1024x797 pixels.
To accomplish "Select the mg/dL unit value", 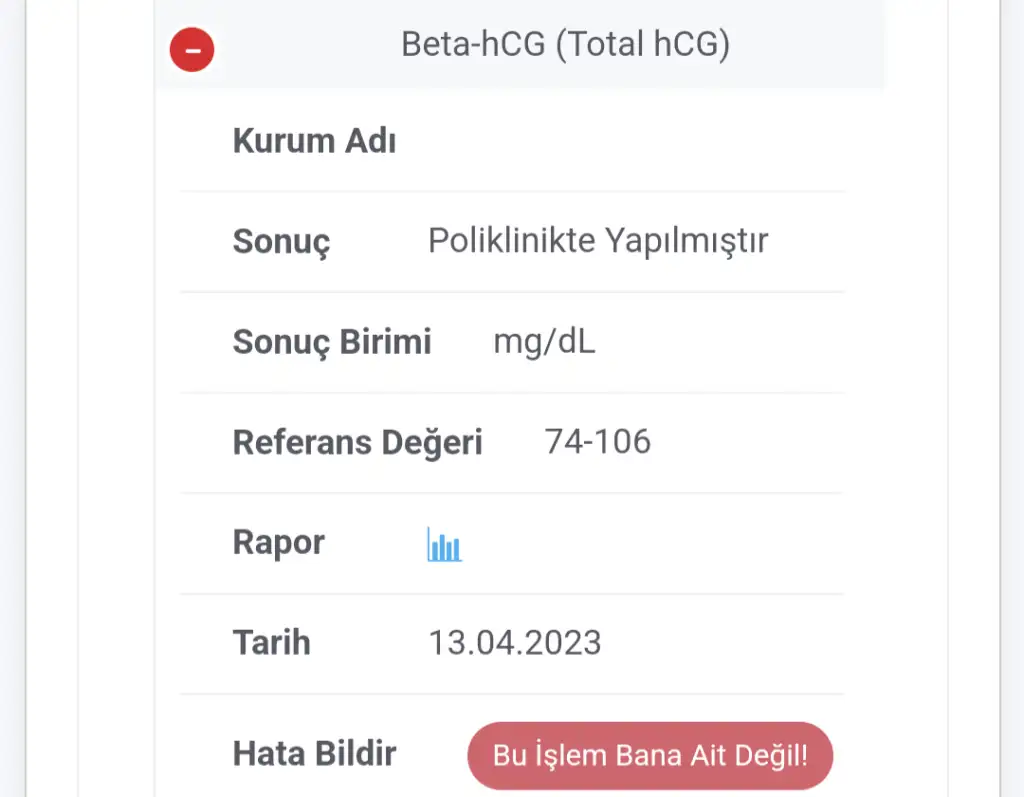I will tap(544, 342).
